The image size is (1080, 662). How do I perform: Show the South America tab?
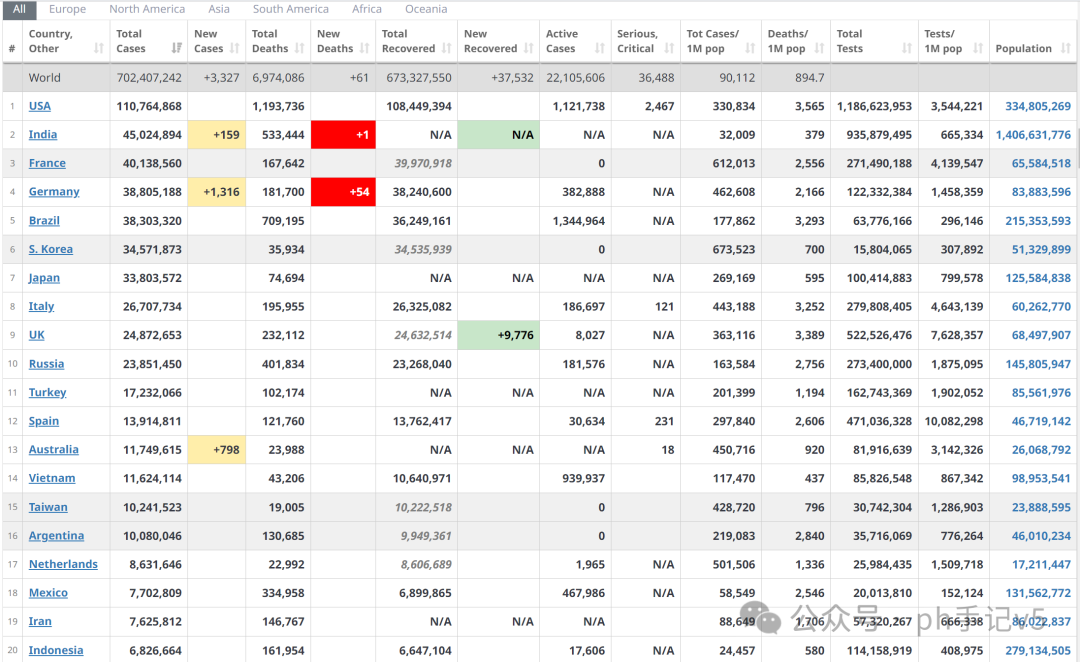pos(291,9)
